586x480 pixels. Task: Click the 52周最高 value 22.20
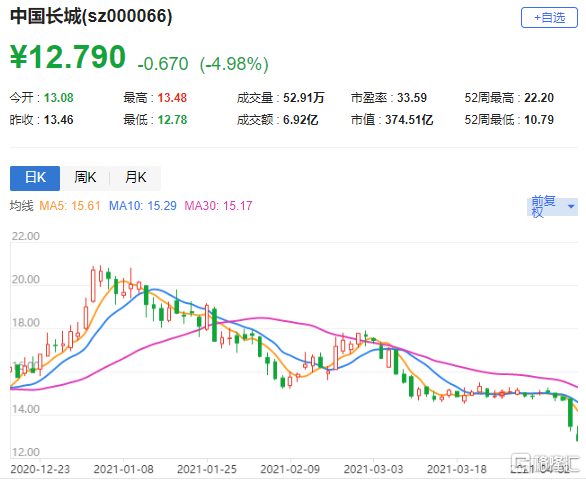[x=539, y=98]
